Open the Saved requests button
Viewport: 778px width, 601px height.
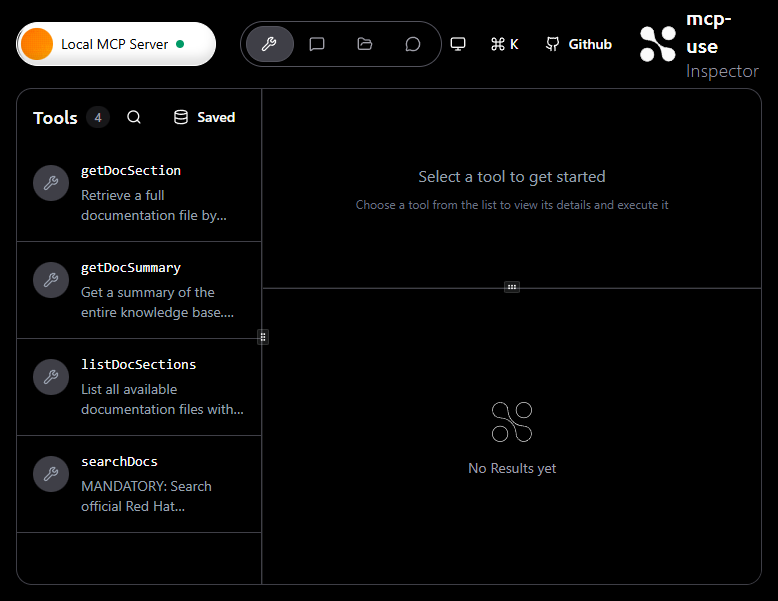click(204, 117)
